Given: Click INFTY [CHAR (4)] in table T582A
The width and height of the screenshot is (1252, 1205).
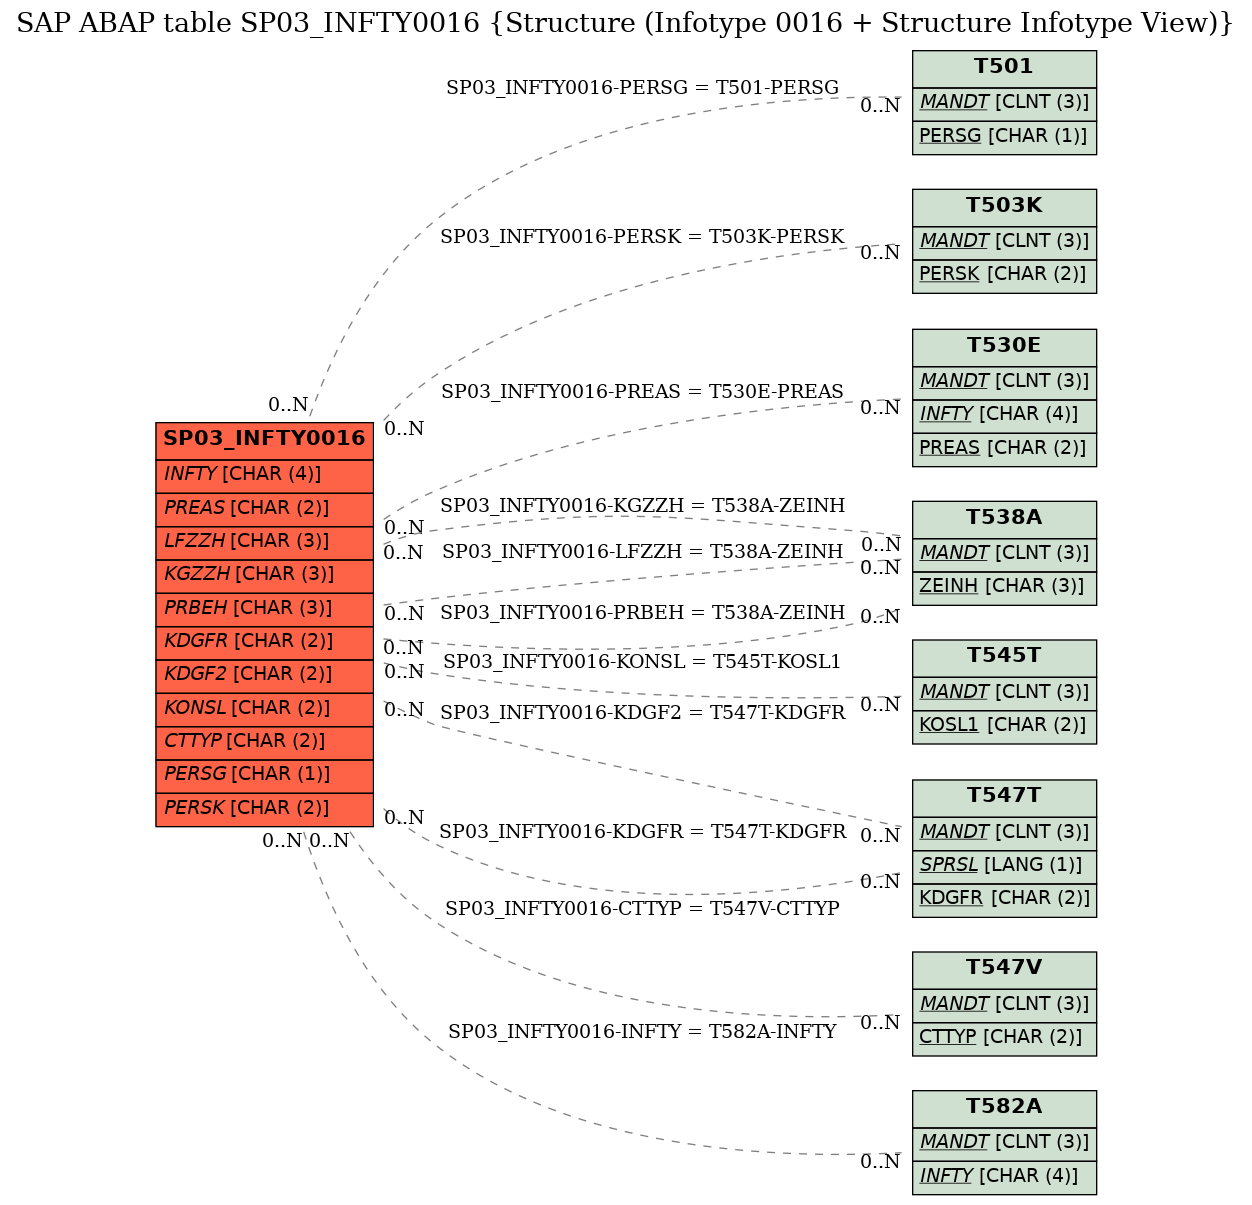Looking at the screenshot, I should (1004, 1177).
